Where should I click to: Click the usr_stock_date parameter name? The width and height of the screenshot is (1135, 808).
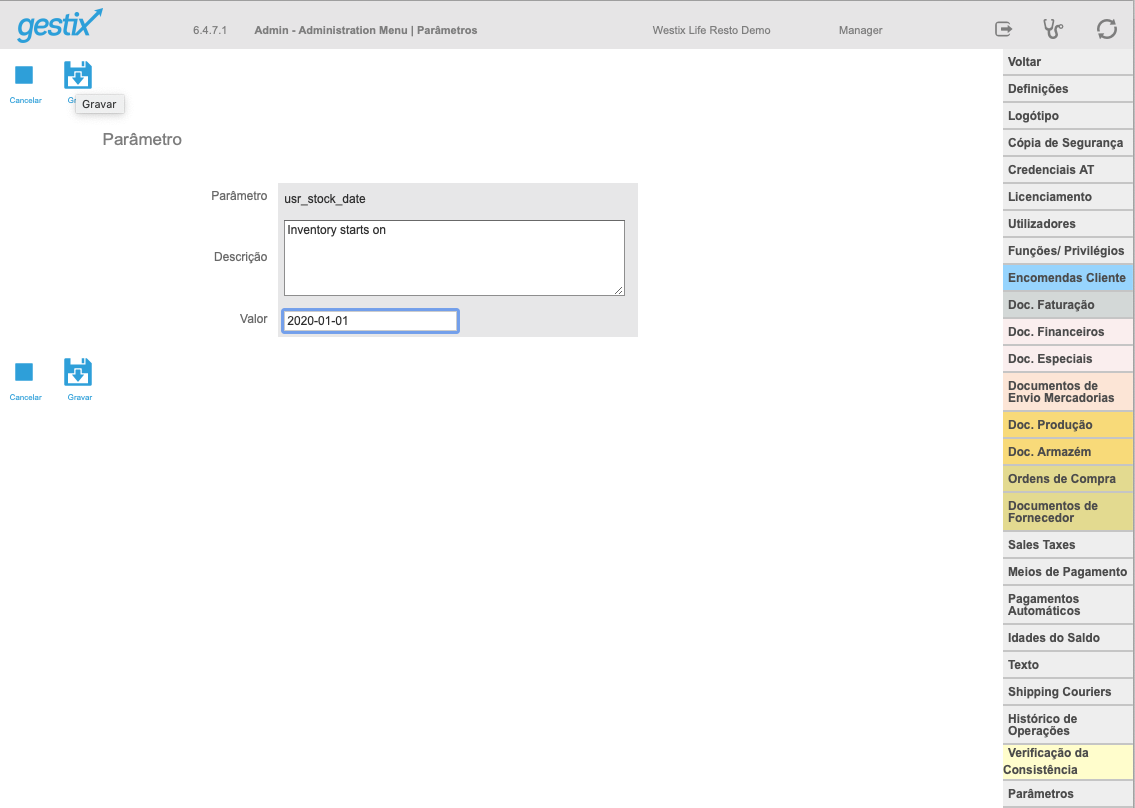tap(324, 198)
